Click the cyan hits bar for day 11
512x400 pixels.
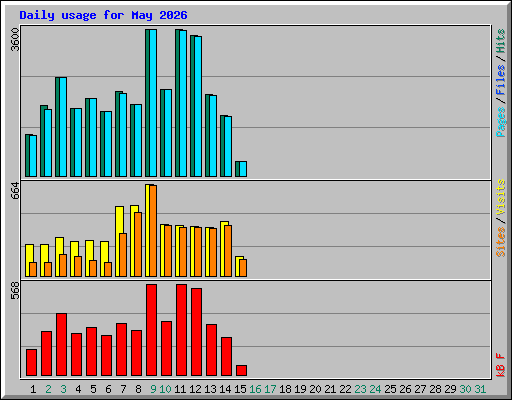[183, 103]
